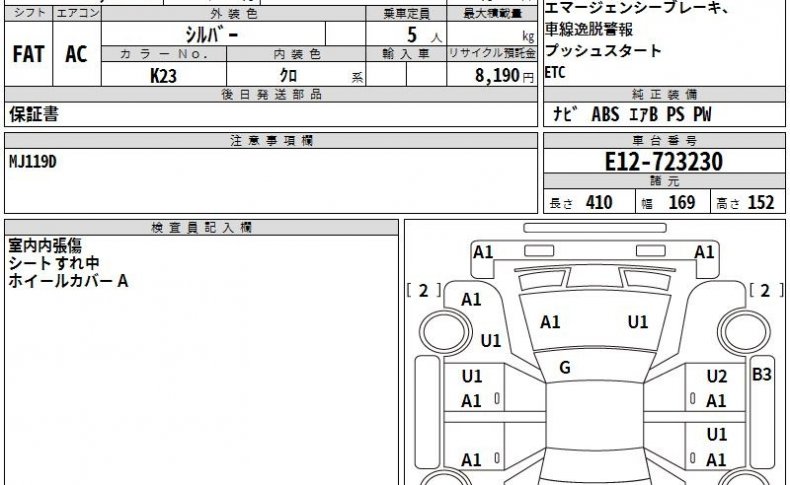The width and height of the screenshot is (790, 485).
Task: Click the U2 damage mark
Action: 716,376
